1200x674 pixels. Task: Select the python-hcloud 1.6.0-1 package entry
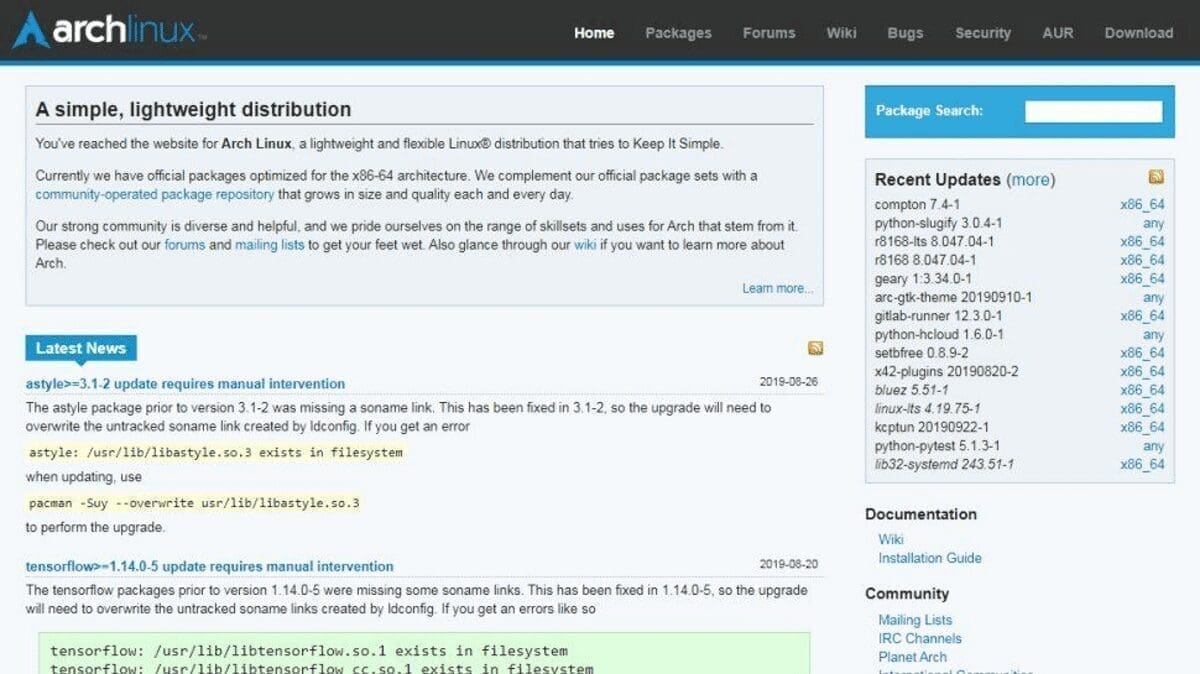coord(939,334)
